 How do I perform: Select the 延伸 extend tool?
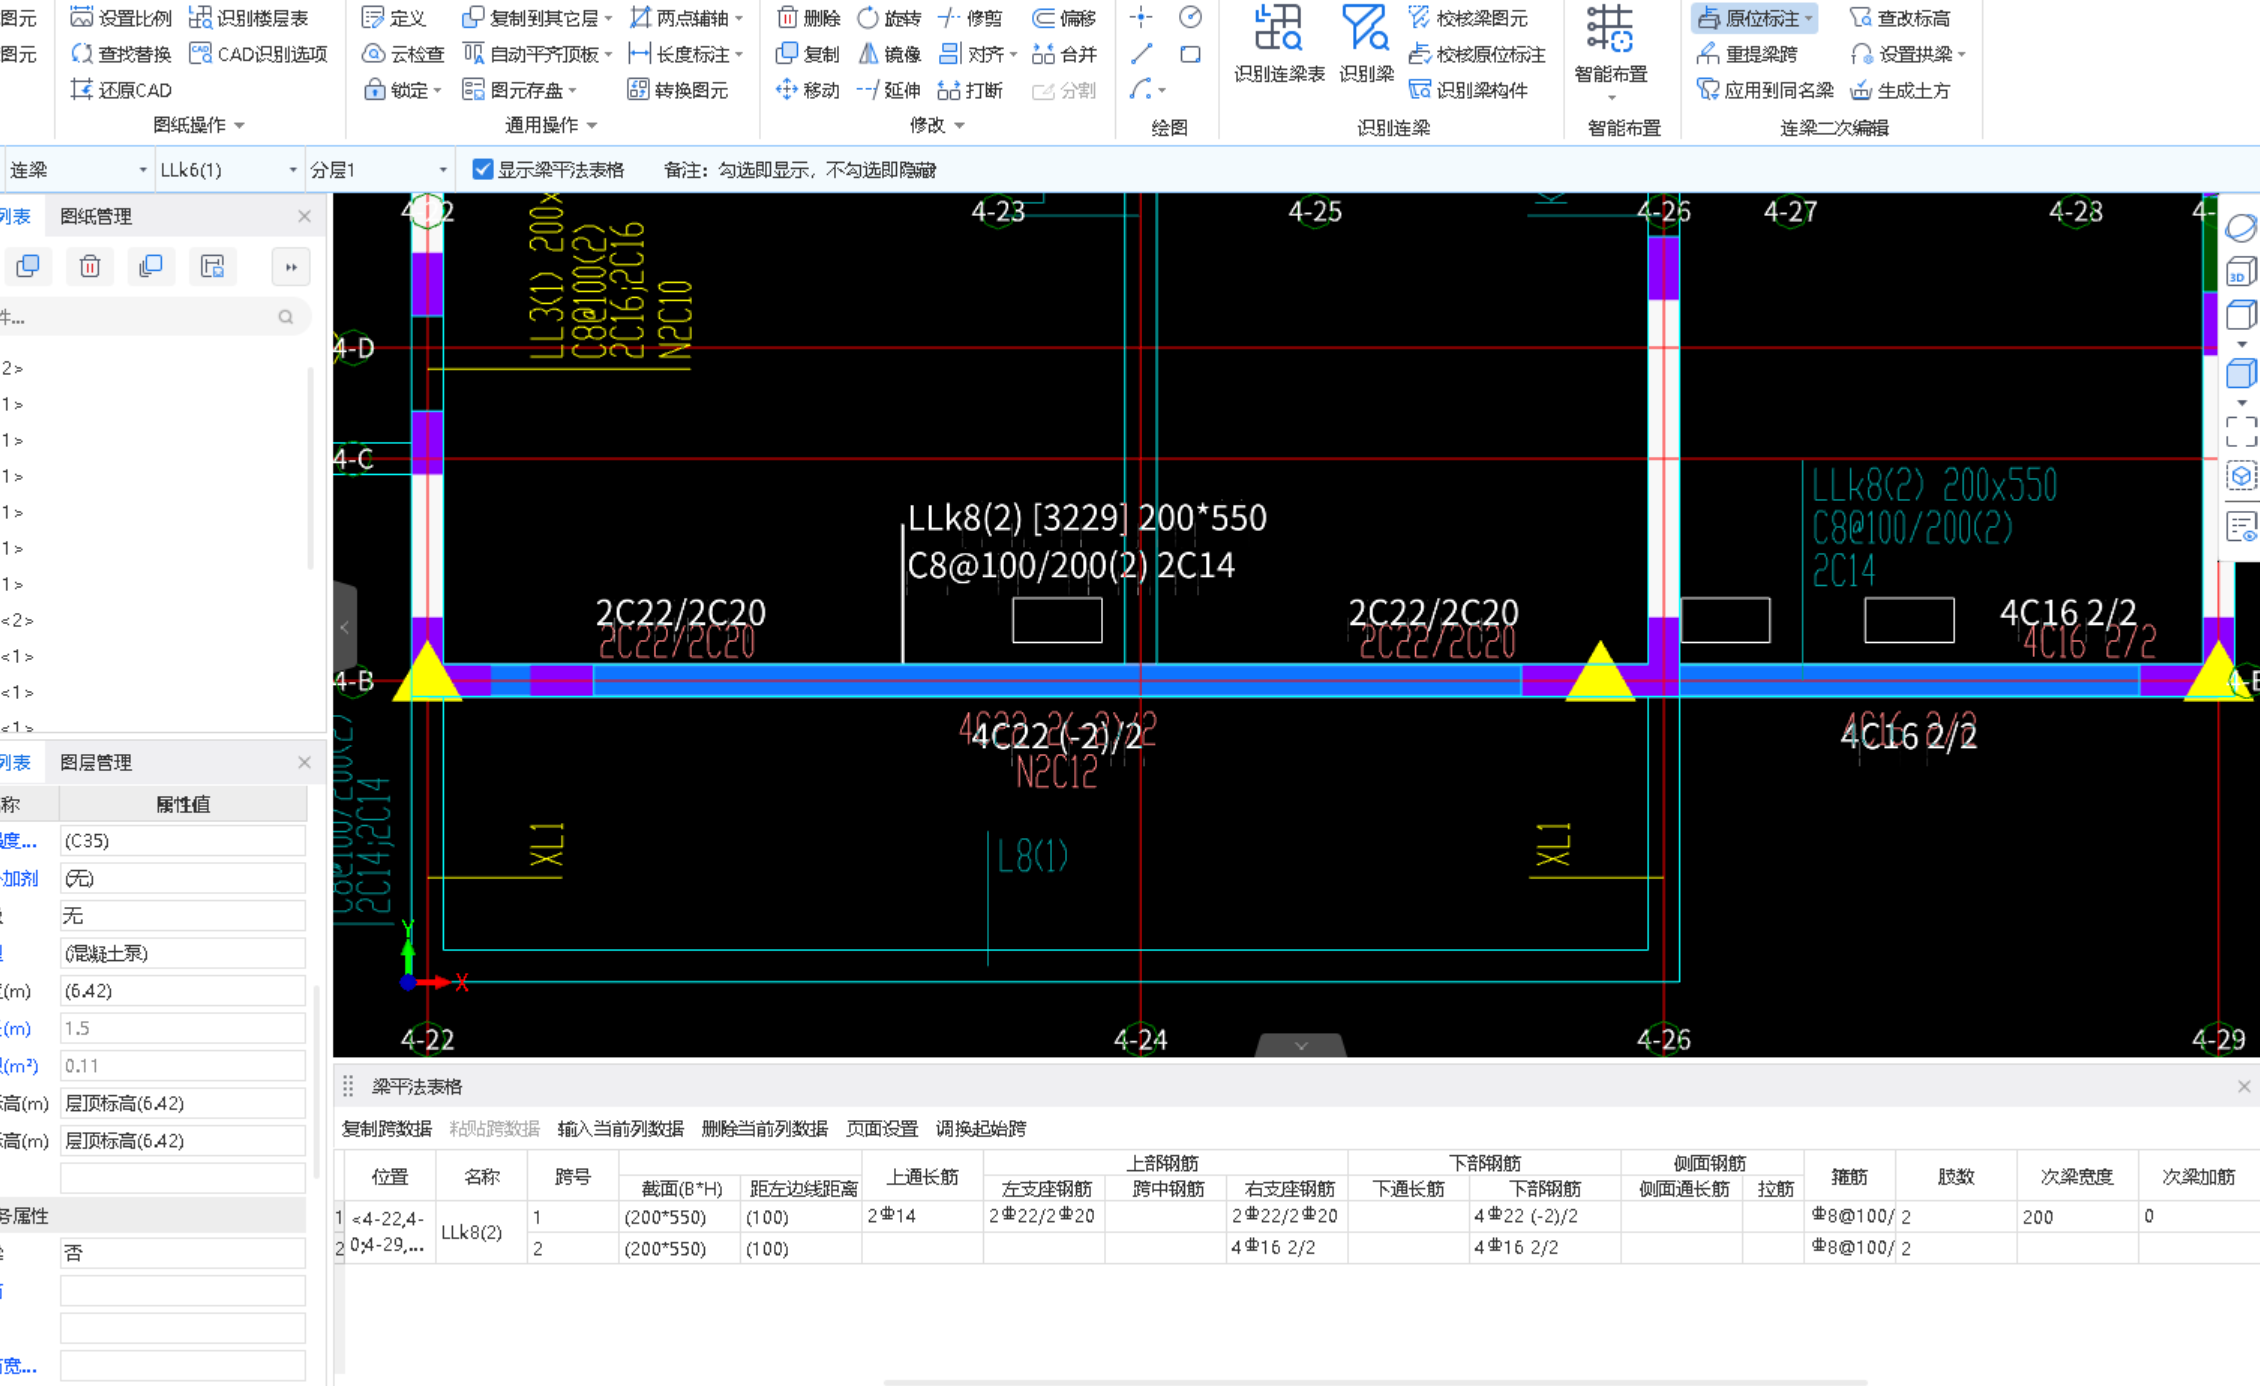click(889, 89)
